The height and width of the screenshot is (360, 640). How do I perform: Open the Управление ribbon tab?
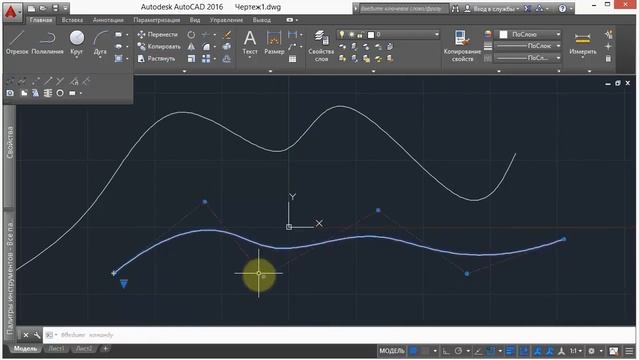226,20
